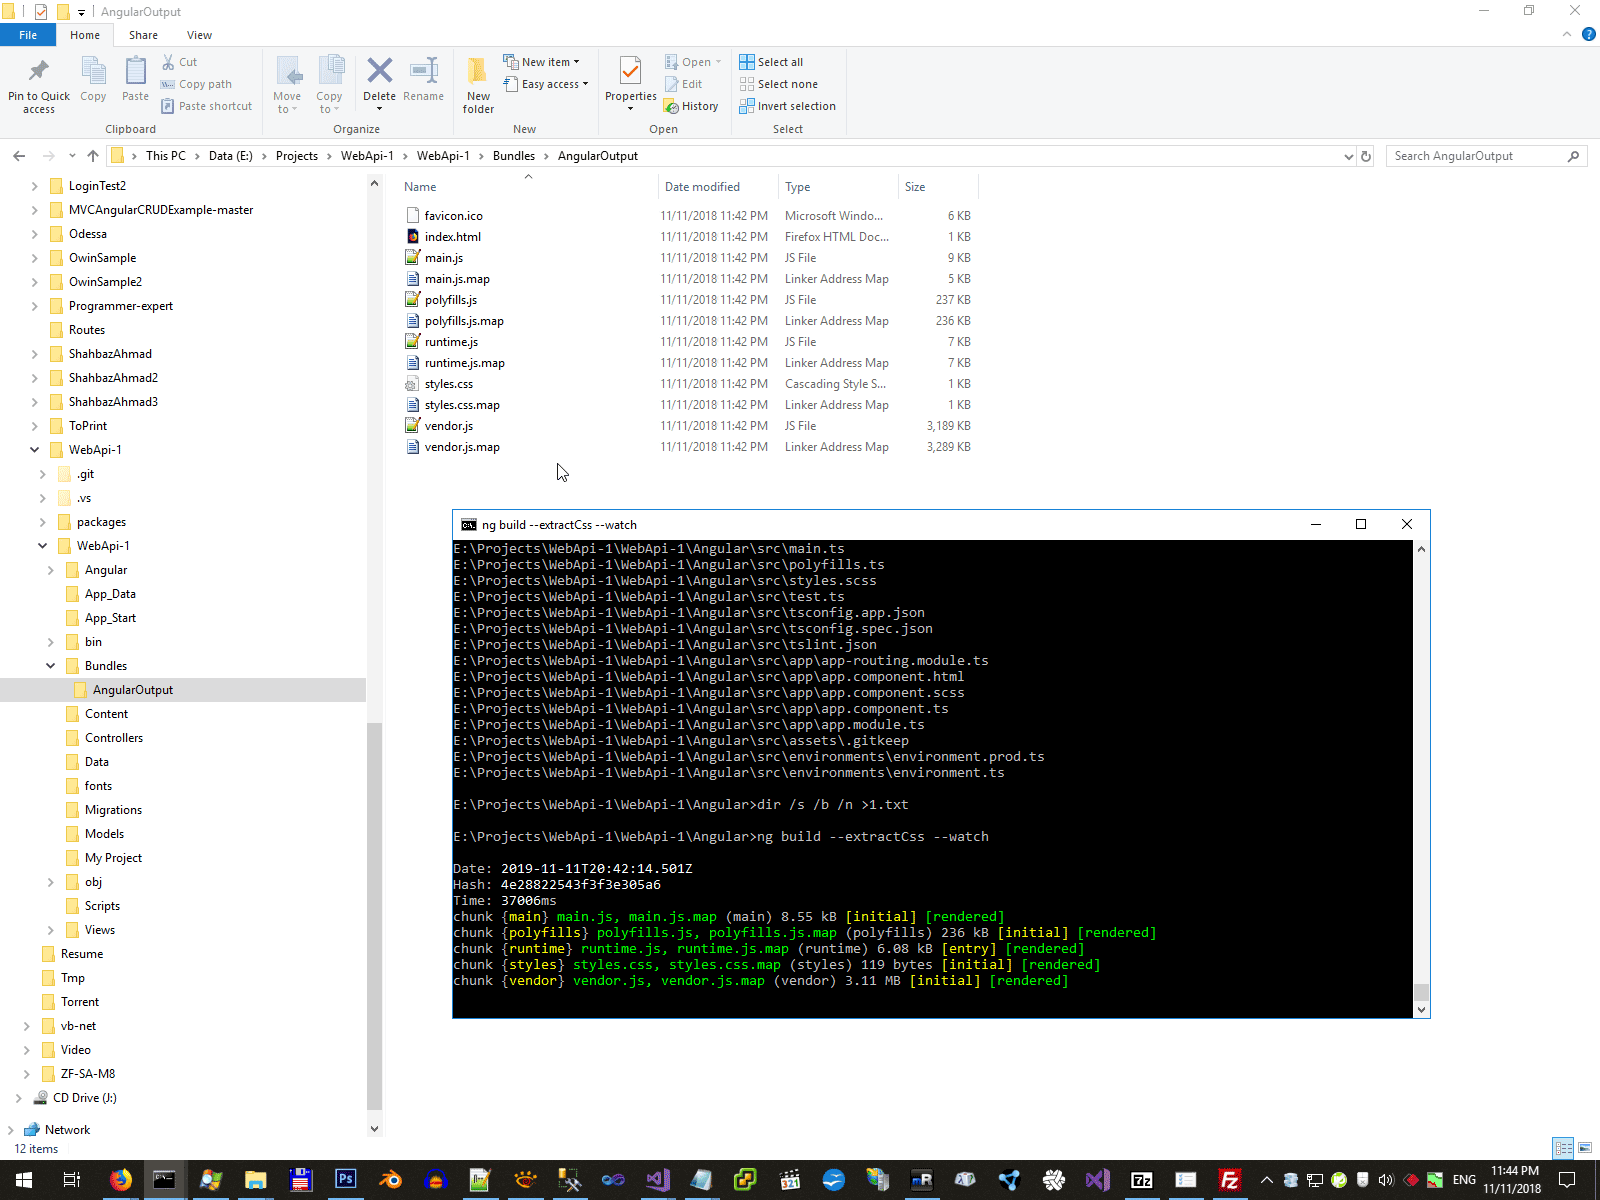Open the volume control in system tray
Image resolution: width=1600 pixels, height=1200 pixels.
tap(1386, 1180)
